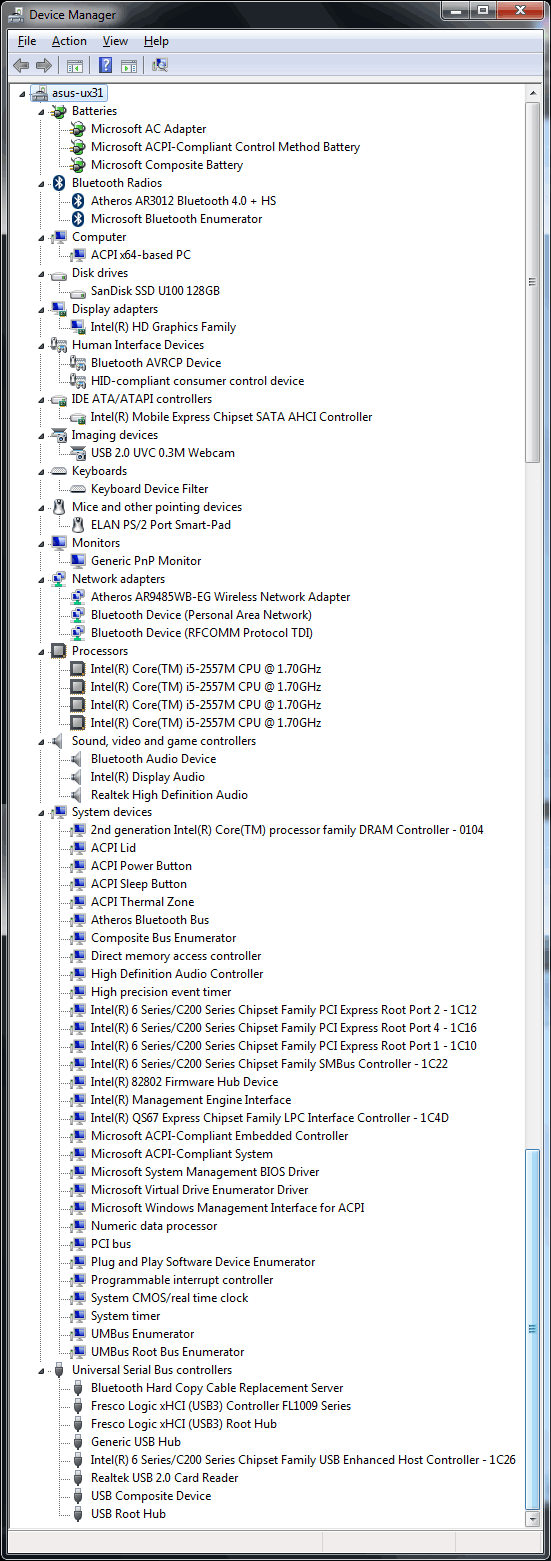Toggle the Show/Hide Console Tree toolbar icon

[74, 66]
